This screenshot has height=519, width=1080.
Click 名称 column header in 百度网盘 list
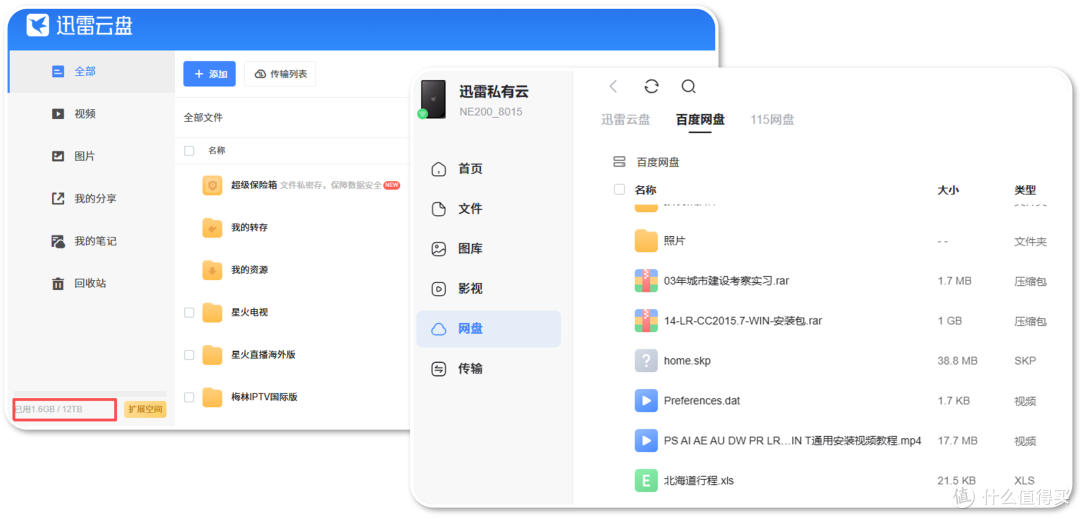tap(645, 190)
